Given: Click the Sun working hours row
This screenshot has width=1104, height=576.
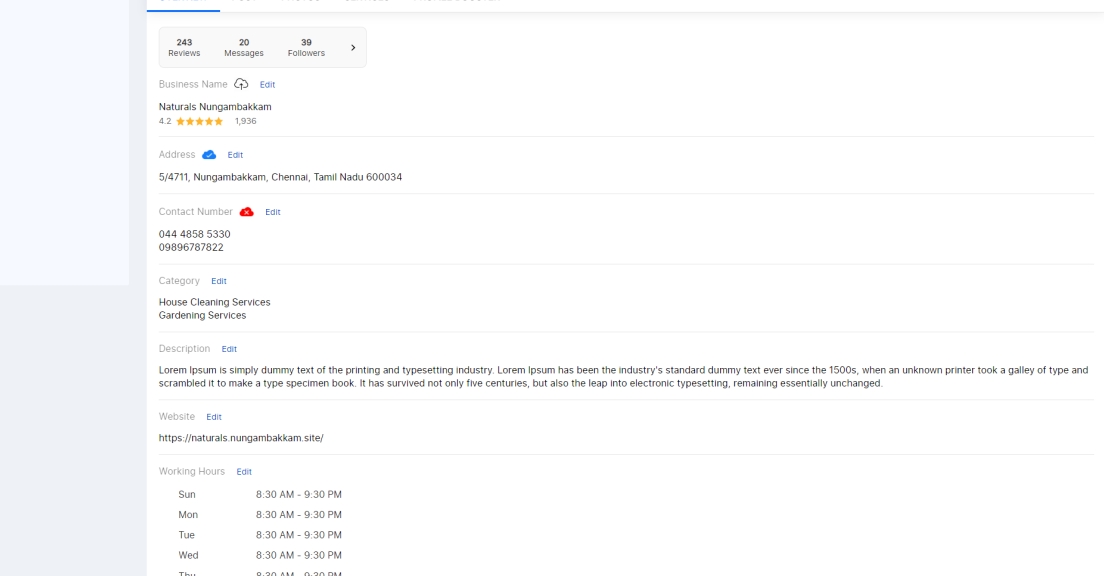Looking at the screenshot, I should tap(260, 495).
